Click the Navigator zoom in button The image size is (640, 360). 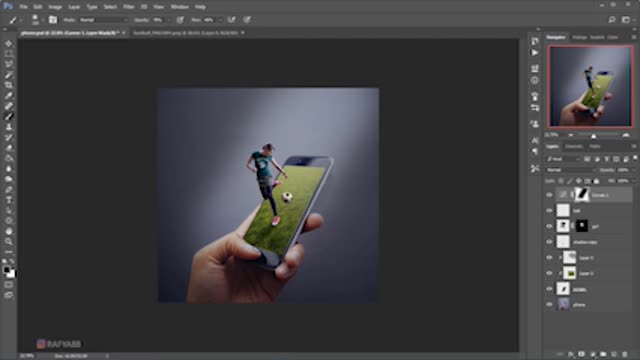(x=626, y=135)
